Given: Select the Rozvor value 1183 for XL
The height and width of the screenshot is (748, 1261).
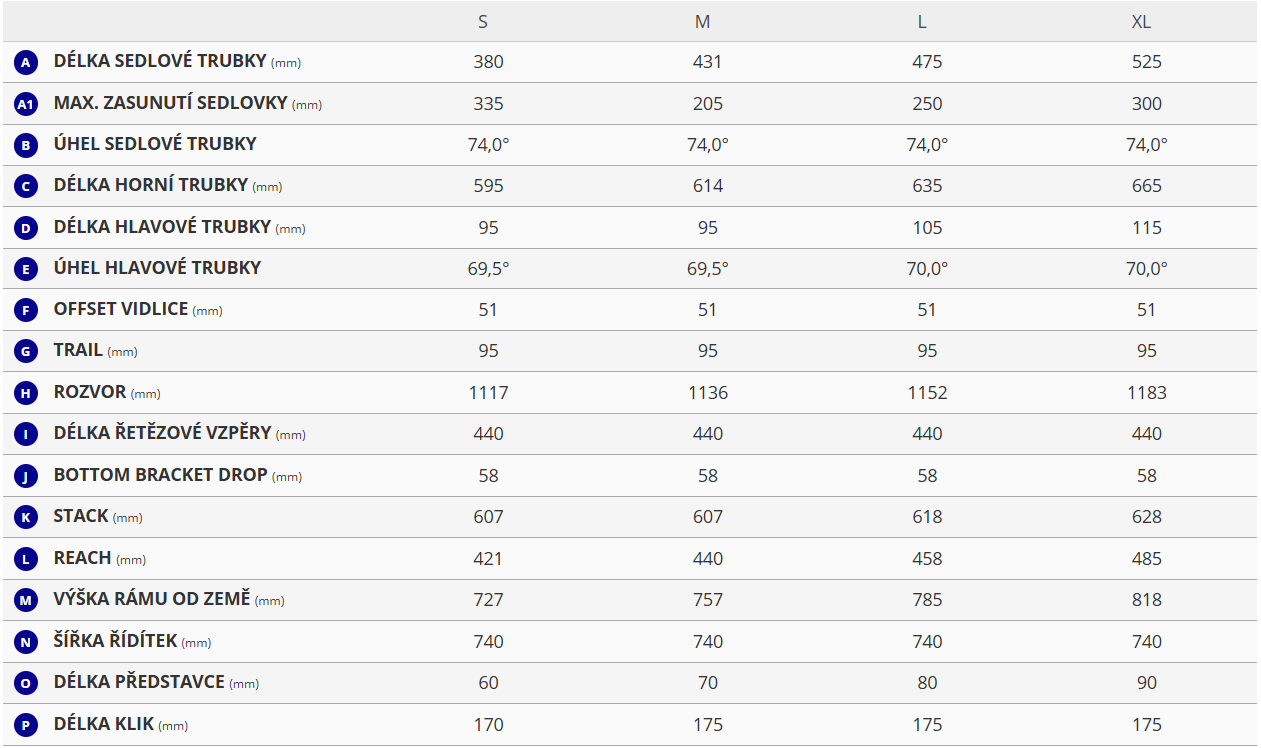Looking at the screenshot, I should tap(1146, 393).
